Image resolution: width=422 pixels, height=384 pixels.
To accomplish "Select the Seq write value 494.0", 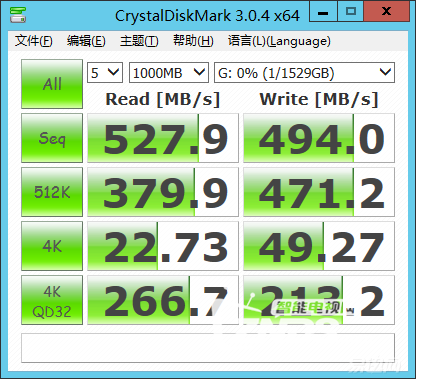I will coord(319,138).
